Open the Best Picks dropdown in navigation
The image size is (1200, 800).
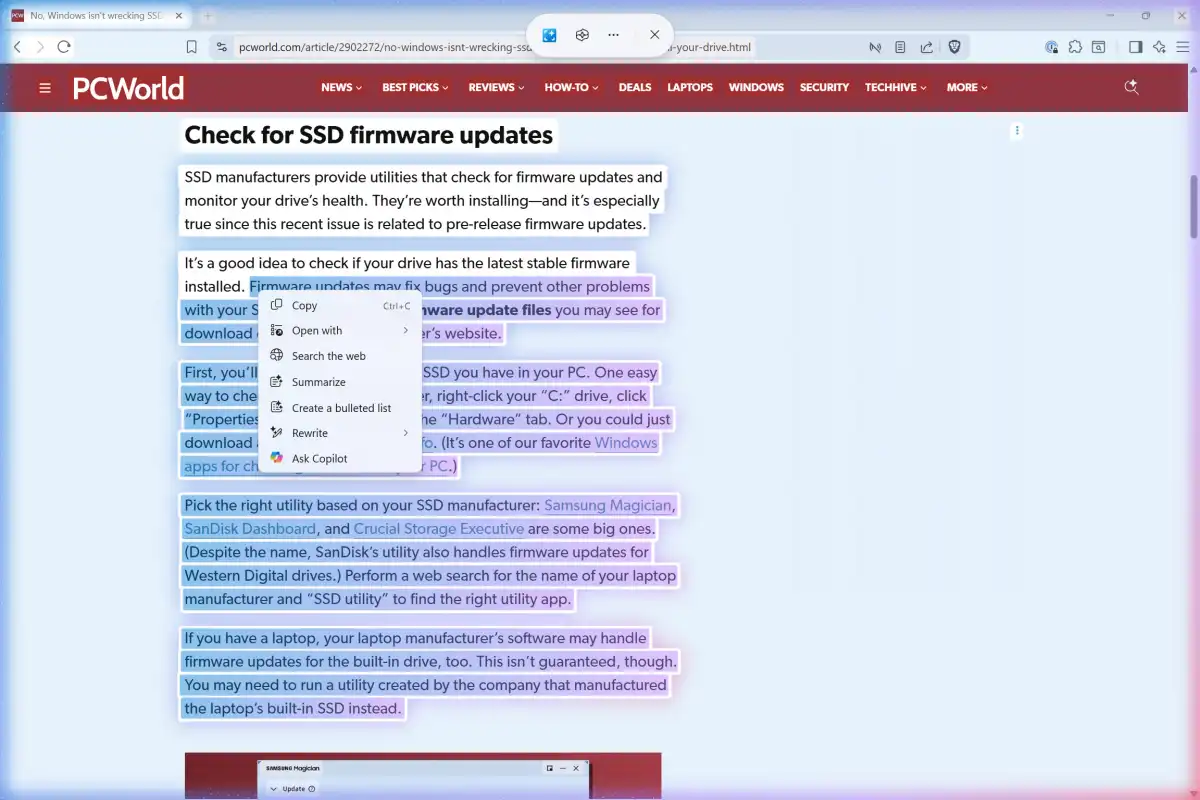tap(415, 87)
